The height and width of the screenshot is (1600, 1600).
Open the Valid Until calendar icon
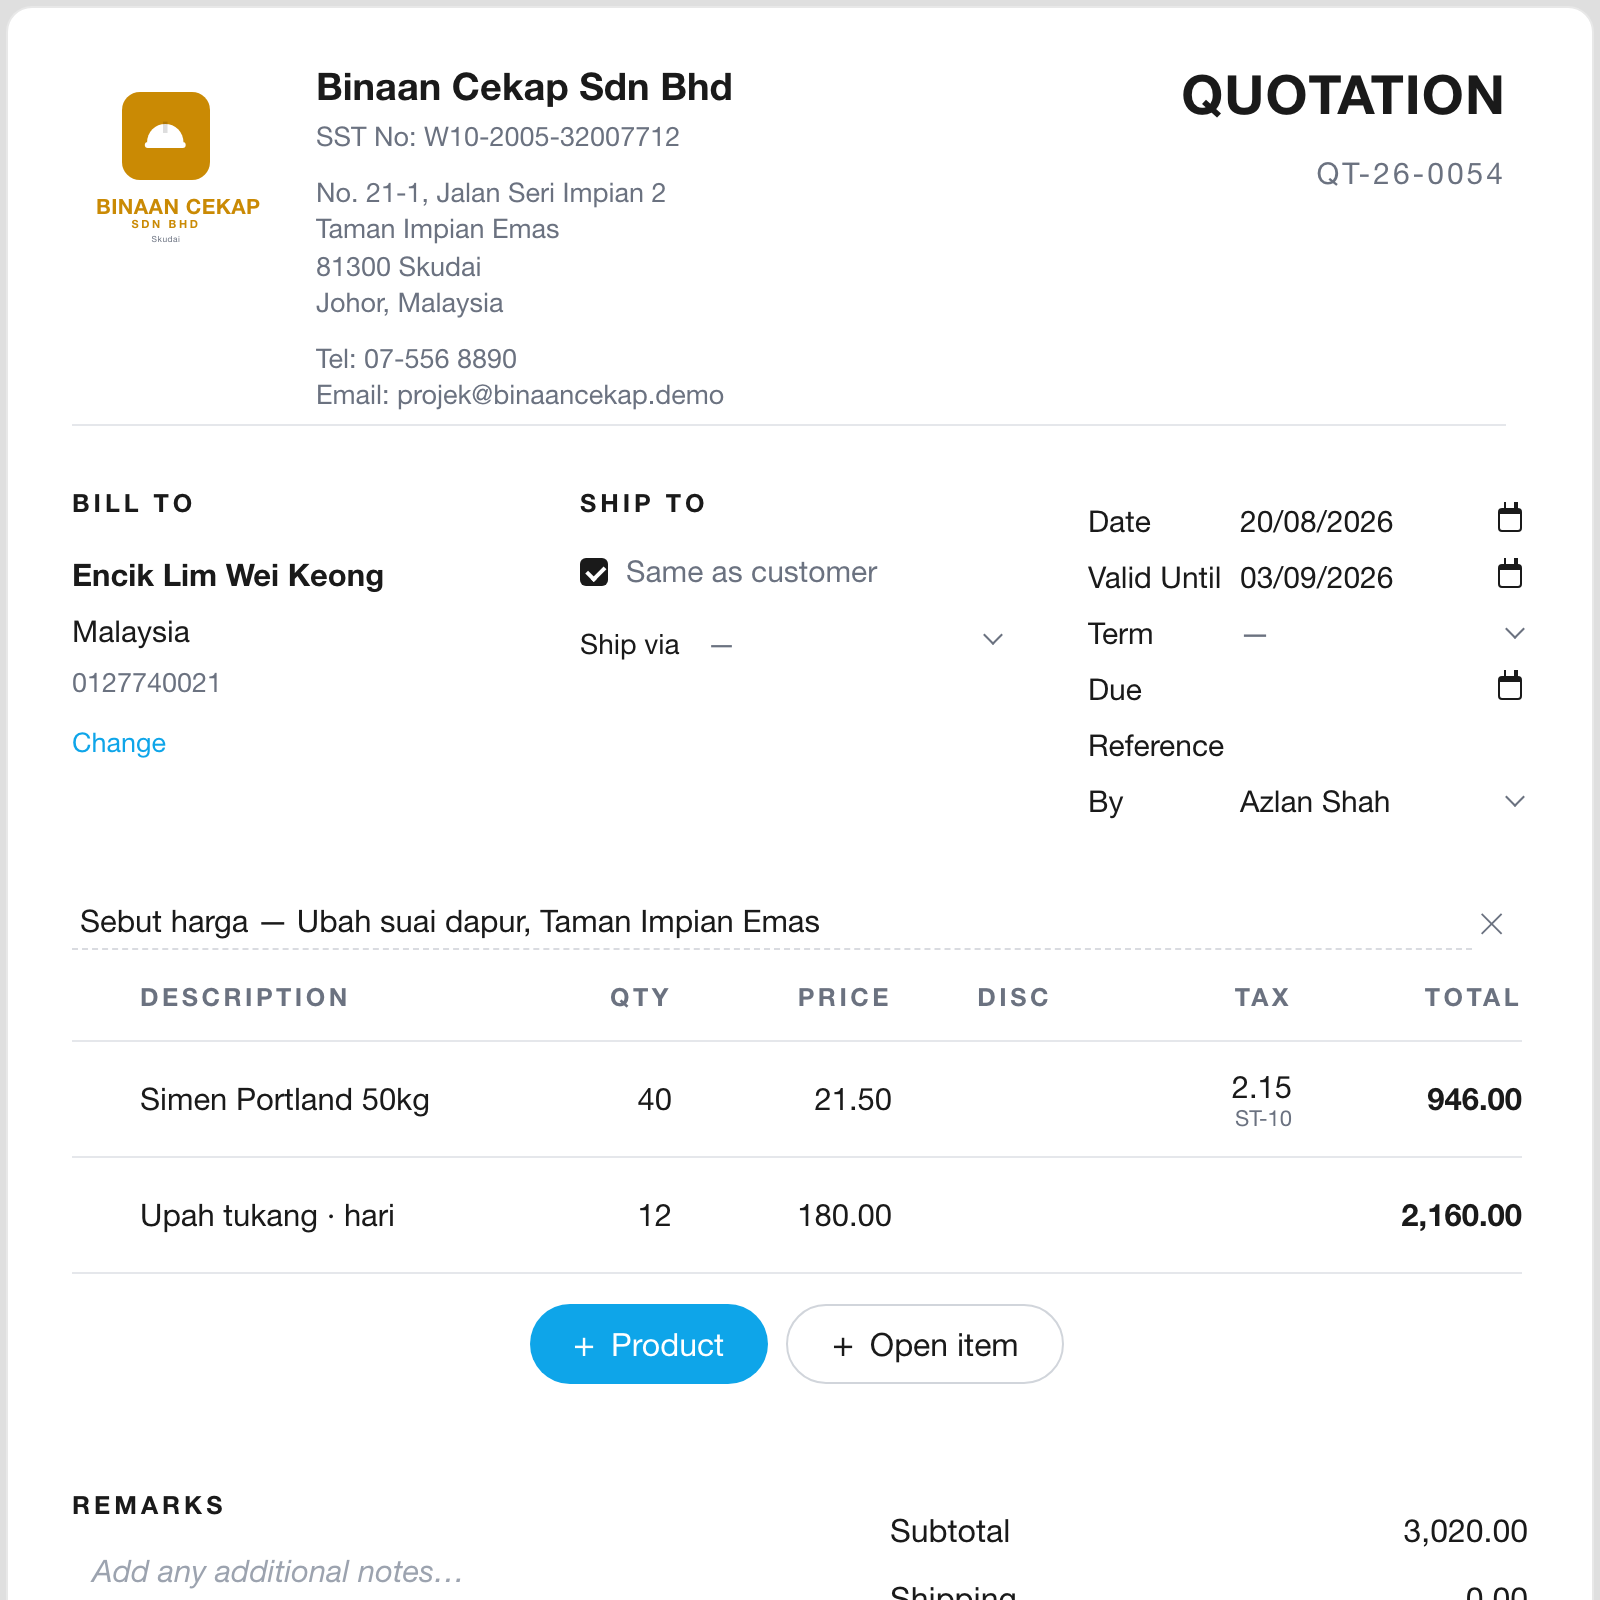(x=1509, y=575)
